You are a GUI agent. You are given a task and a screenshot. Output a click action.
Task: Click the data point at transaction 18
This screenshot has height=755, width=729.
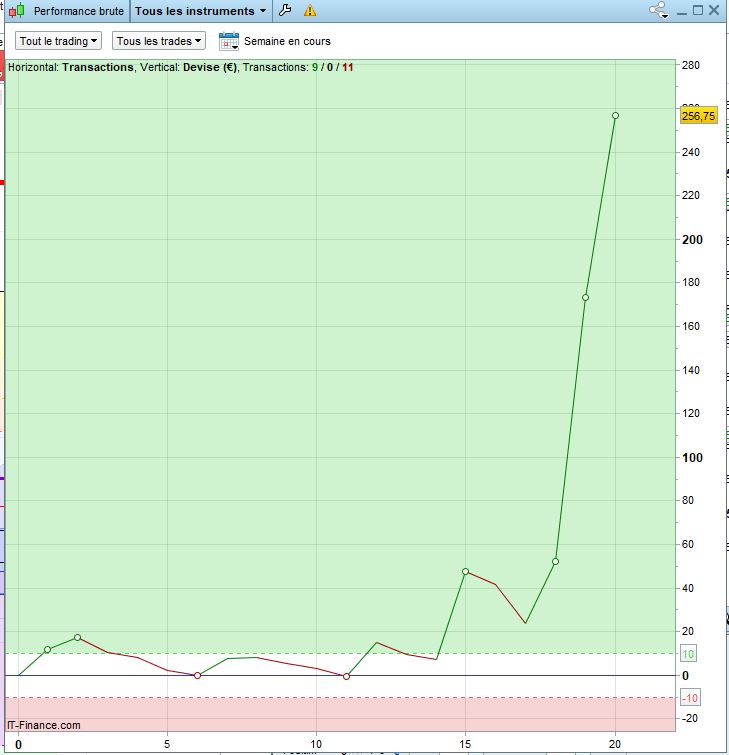[x=555, y=561]
